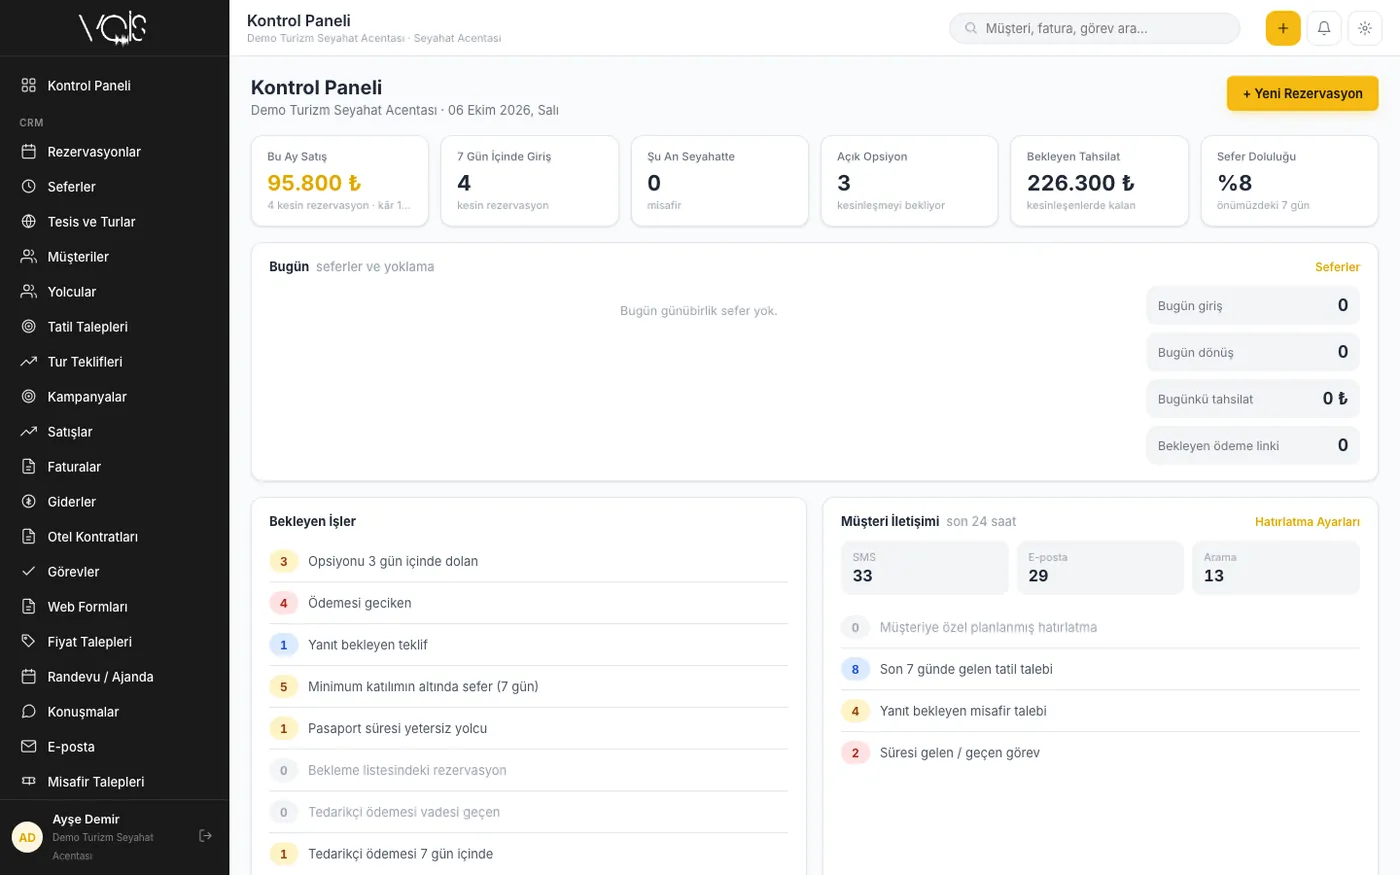Screen dimensions: 1400x875
Task: Click the Giderler coin icon
Action: pos(29,502)
